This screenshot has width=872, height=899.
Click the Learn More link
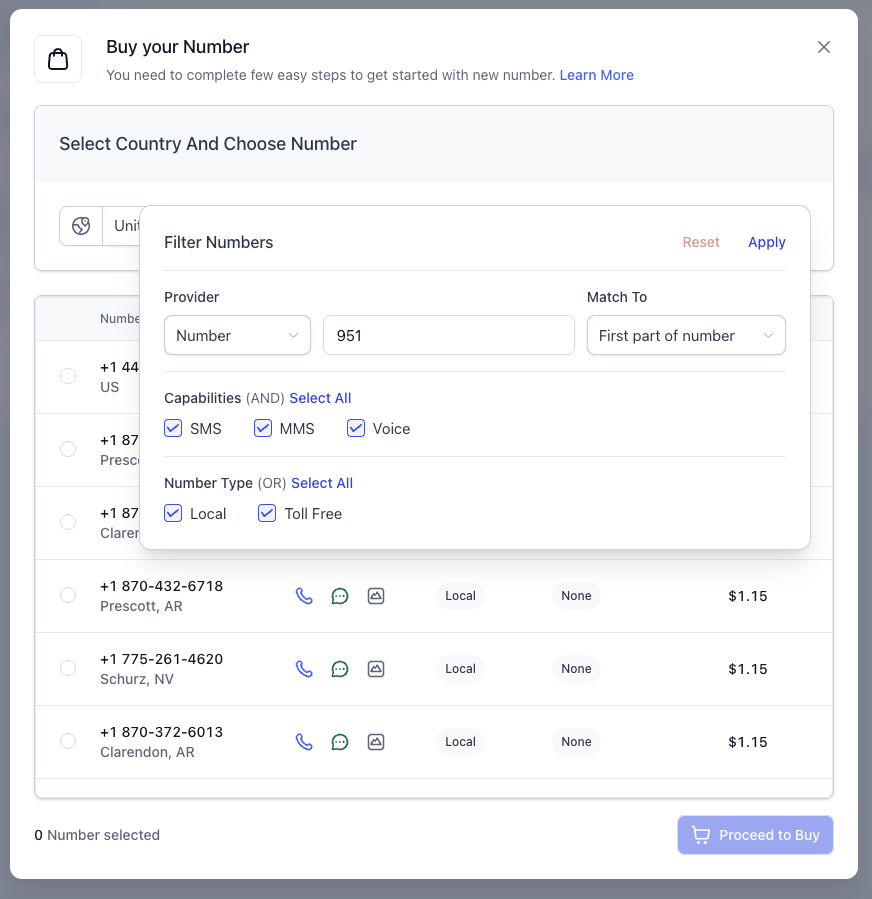click(597, 75)
